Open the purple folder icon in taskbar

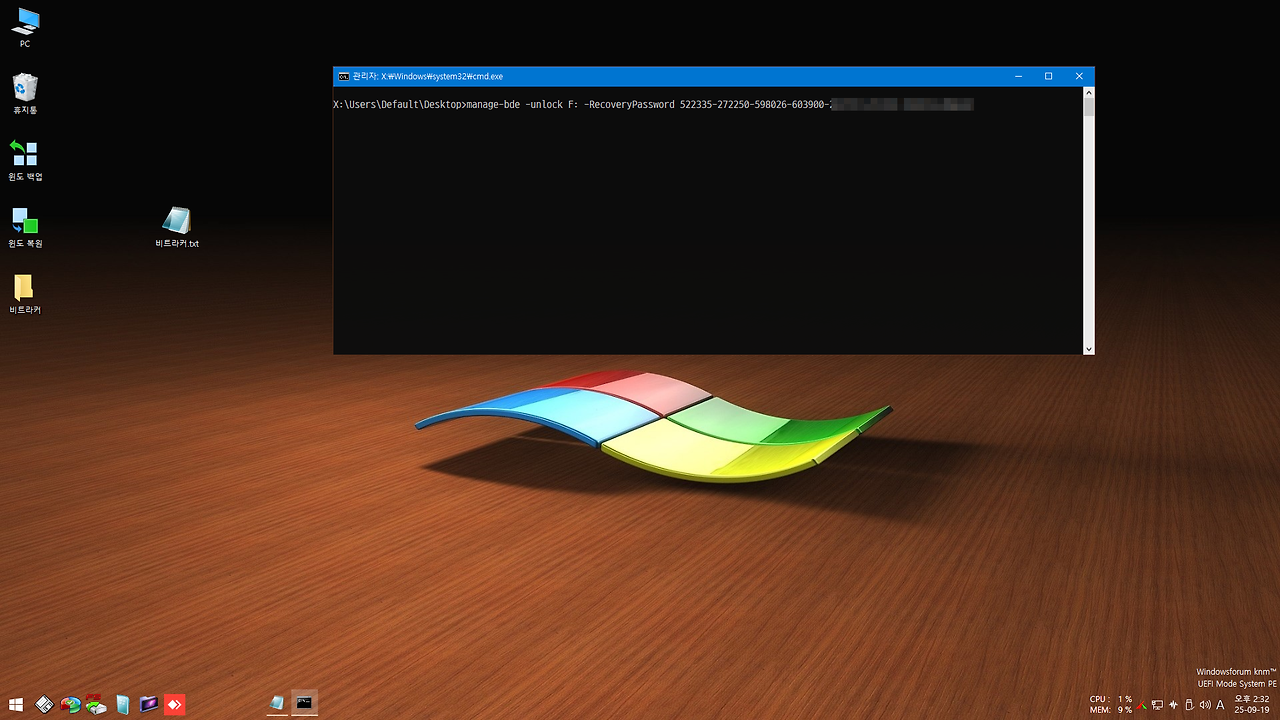click(x=149, y=704)
